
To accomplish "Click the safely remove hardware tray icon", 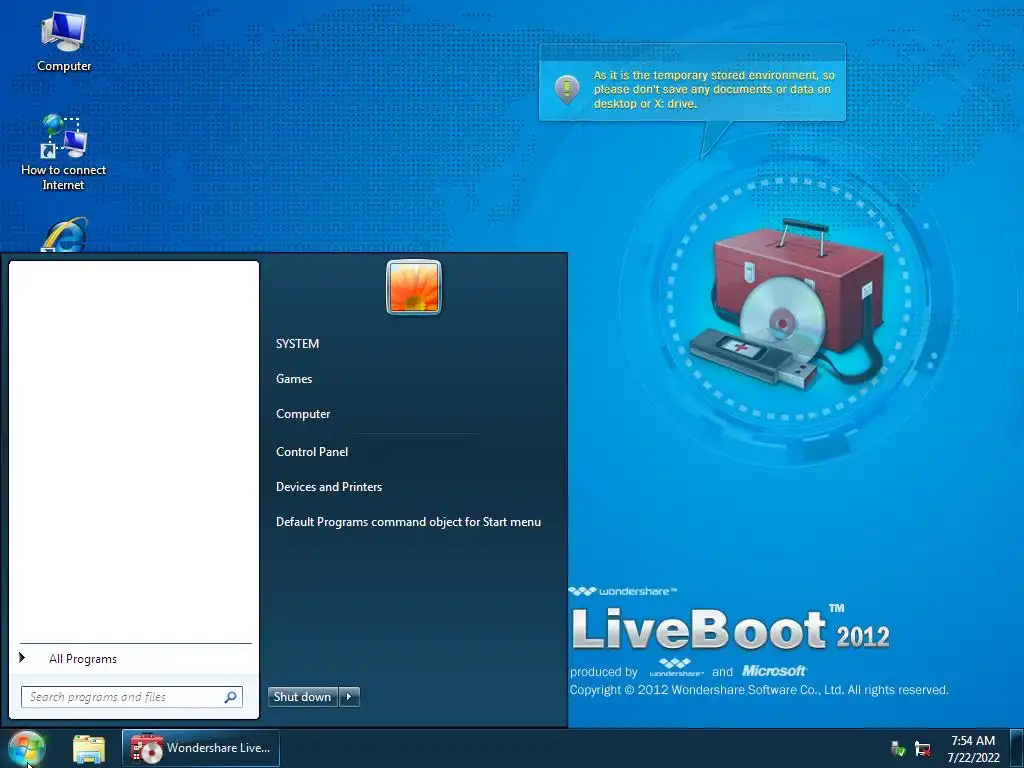I will [898, 748].
